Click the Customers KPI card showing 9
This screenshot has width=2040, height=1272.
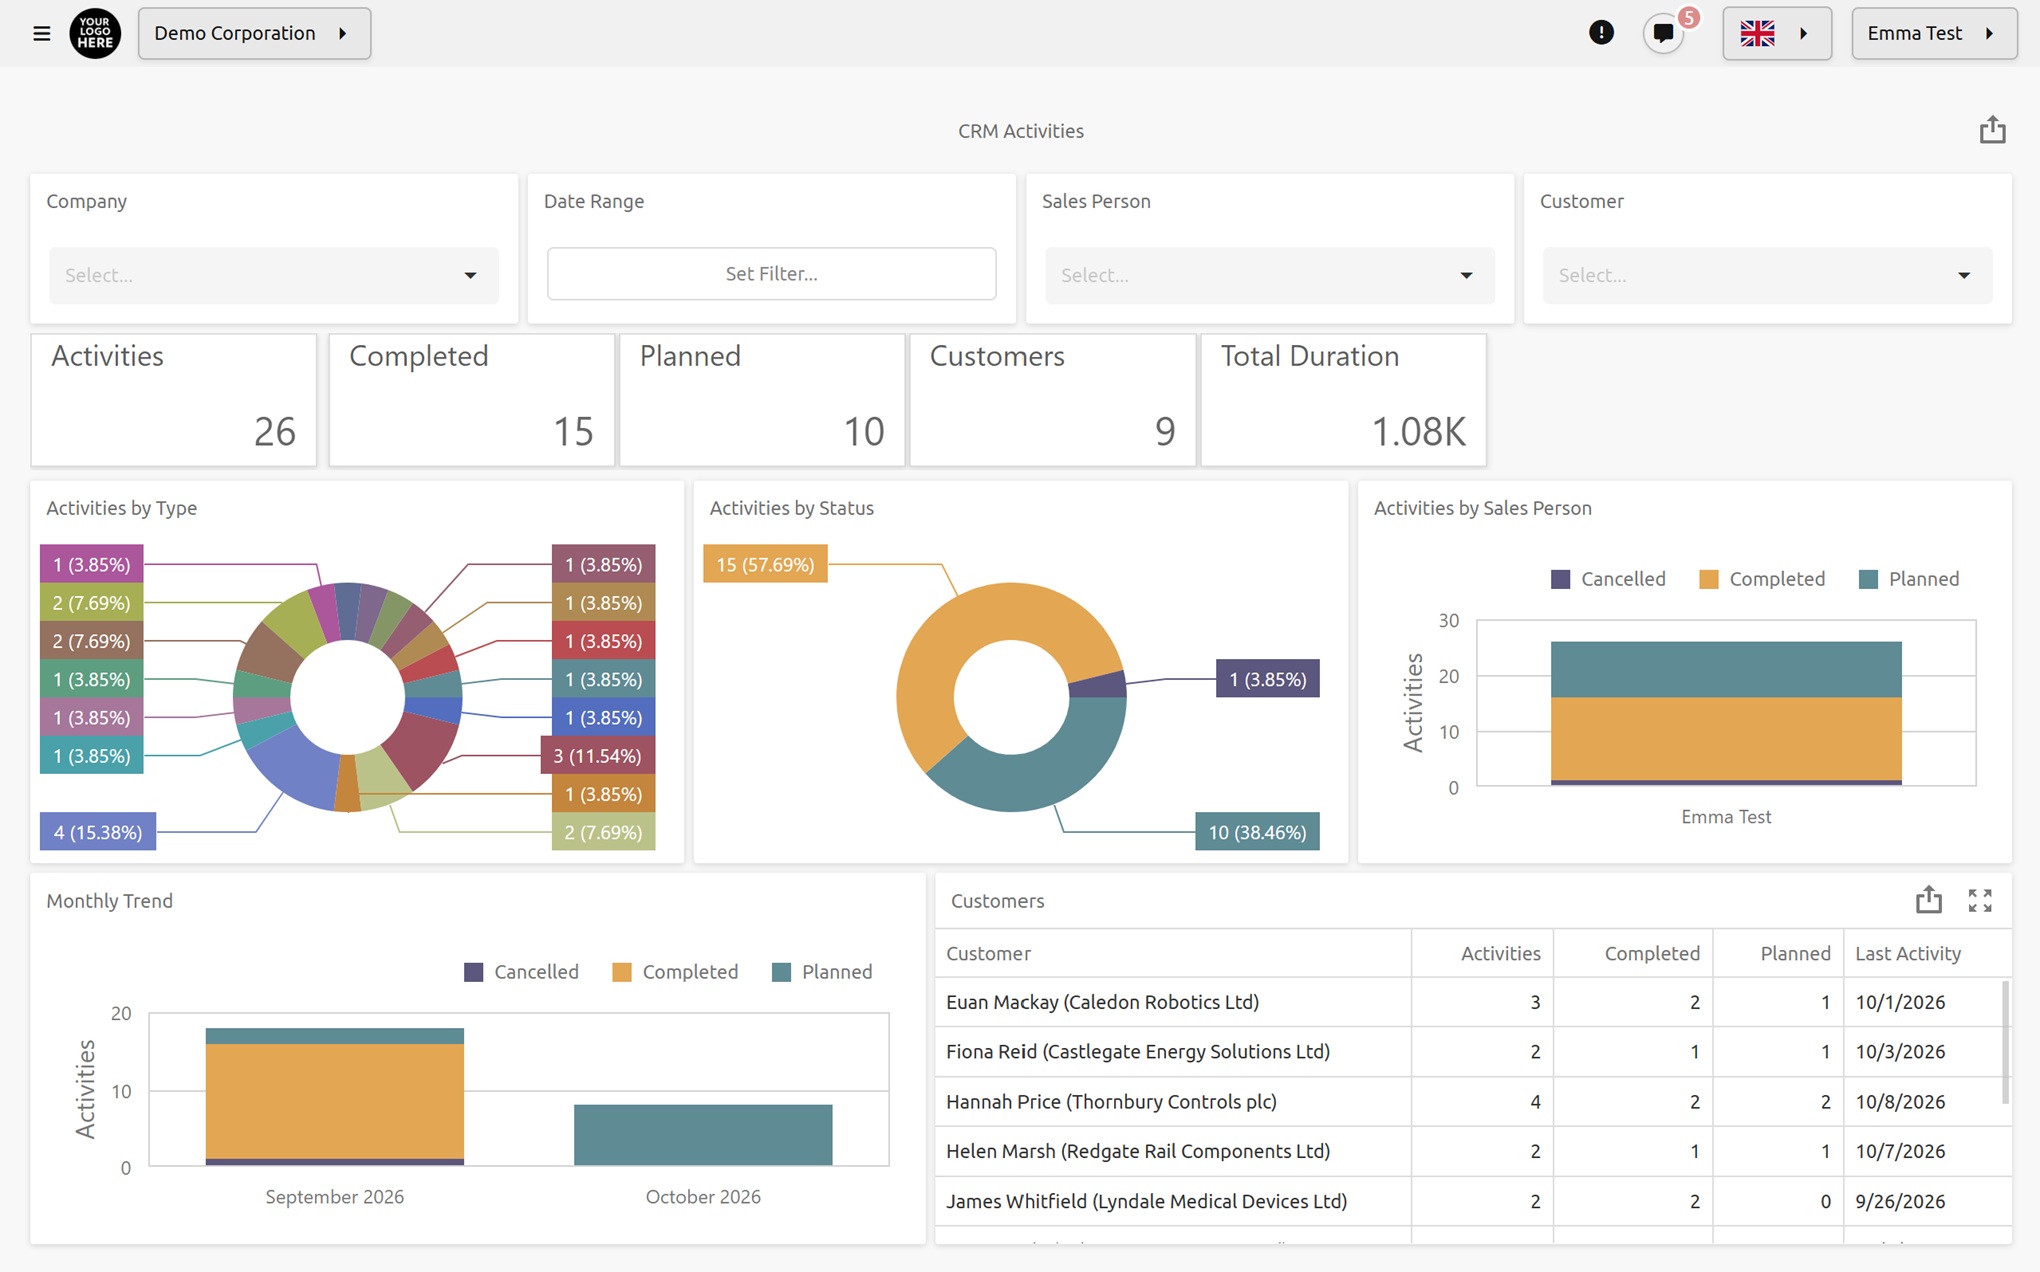click(1052, 400)
